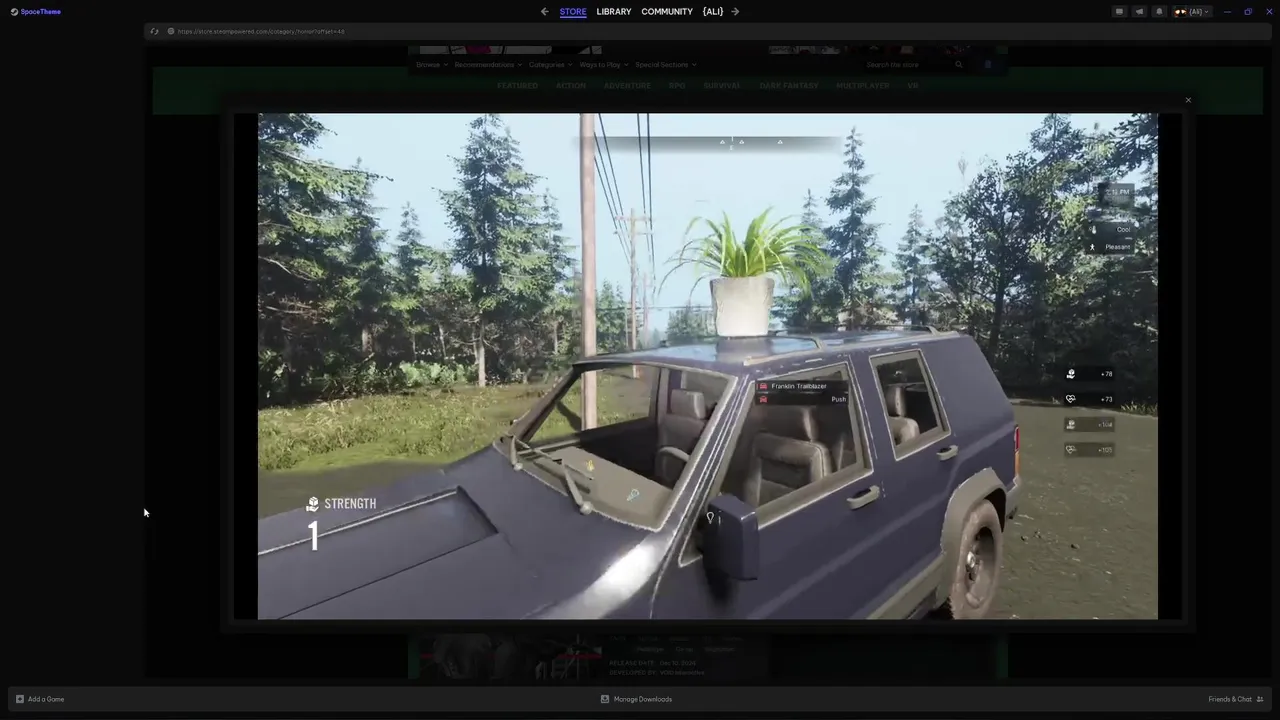Viewport: 1280px width, 720px height.
Task: Expand the Special Sections menu
Action: pyautogui.click(x=666, y=65)
